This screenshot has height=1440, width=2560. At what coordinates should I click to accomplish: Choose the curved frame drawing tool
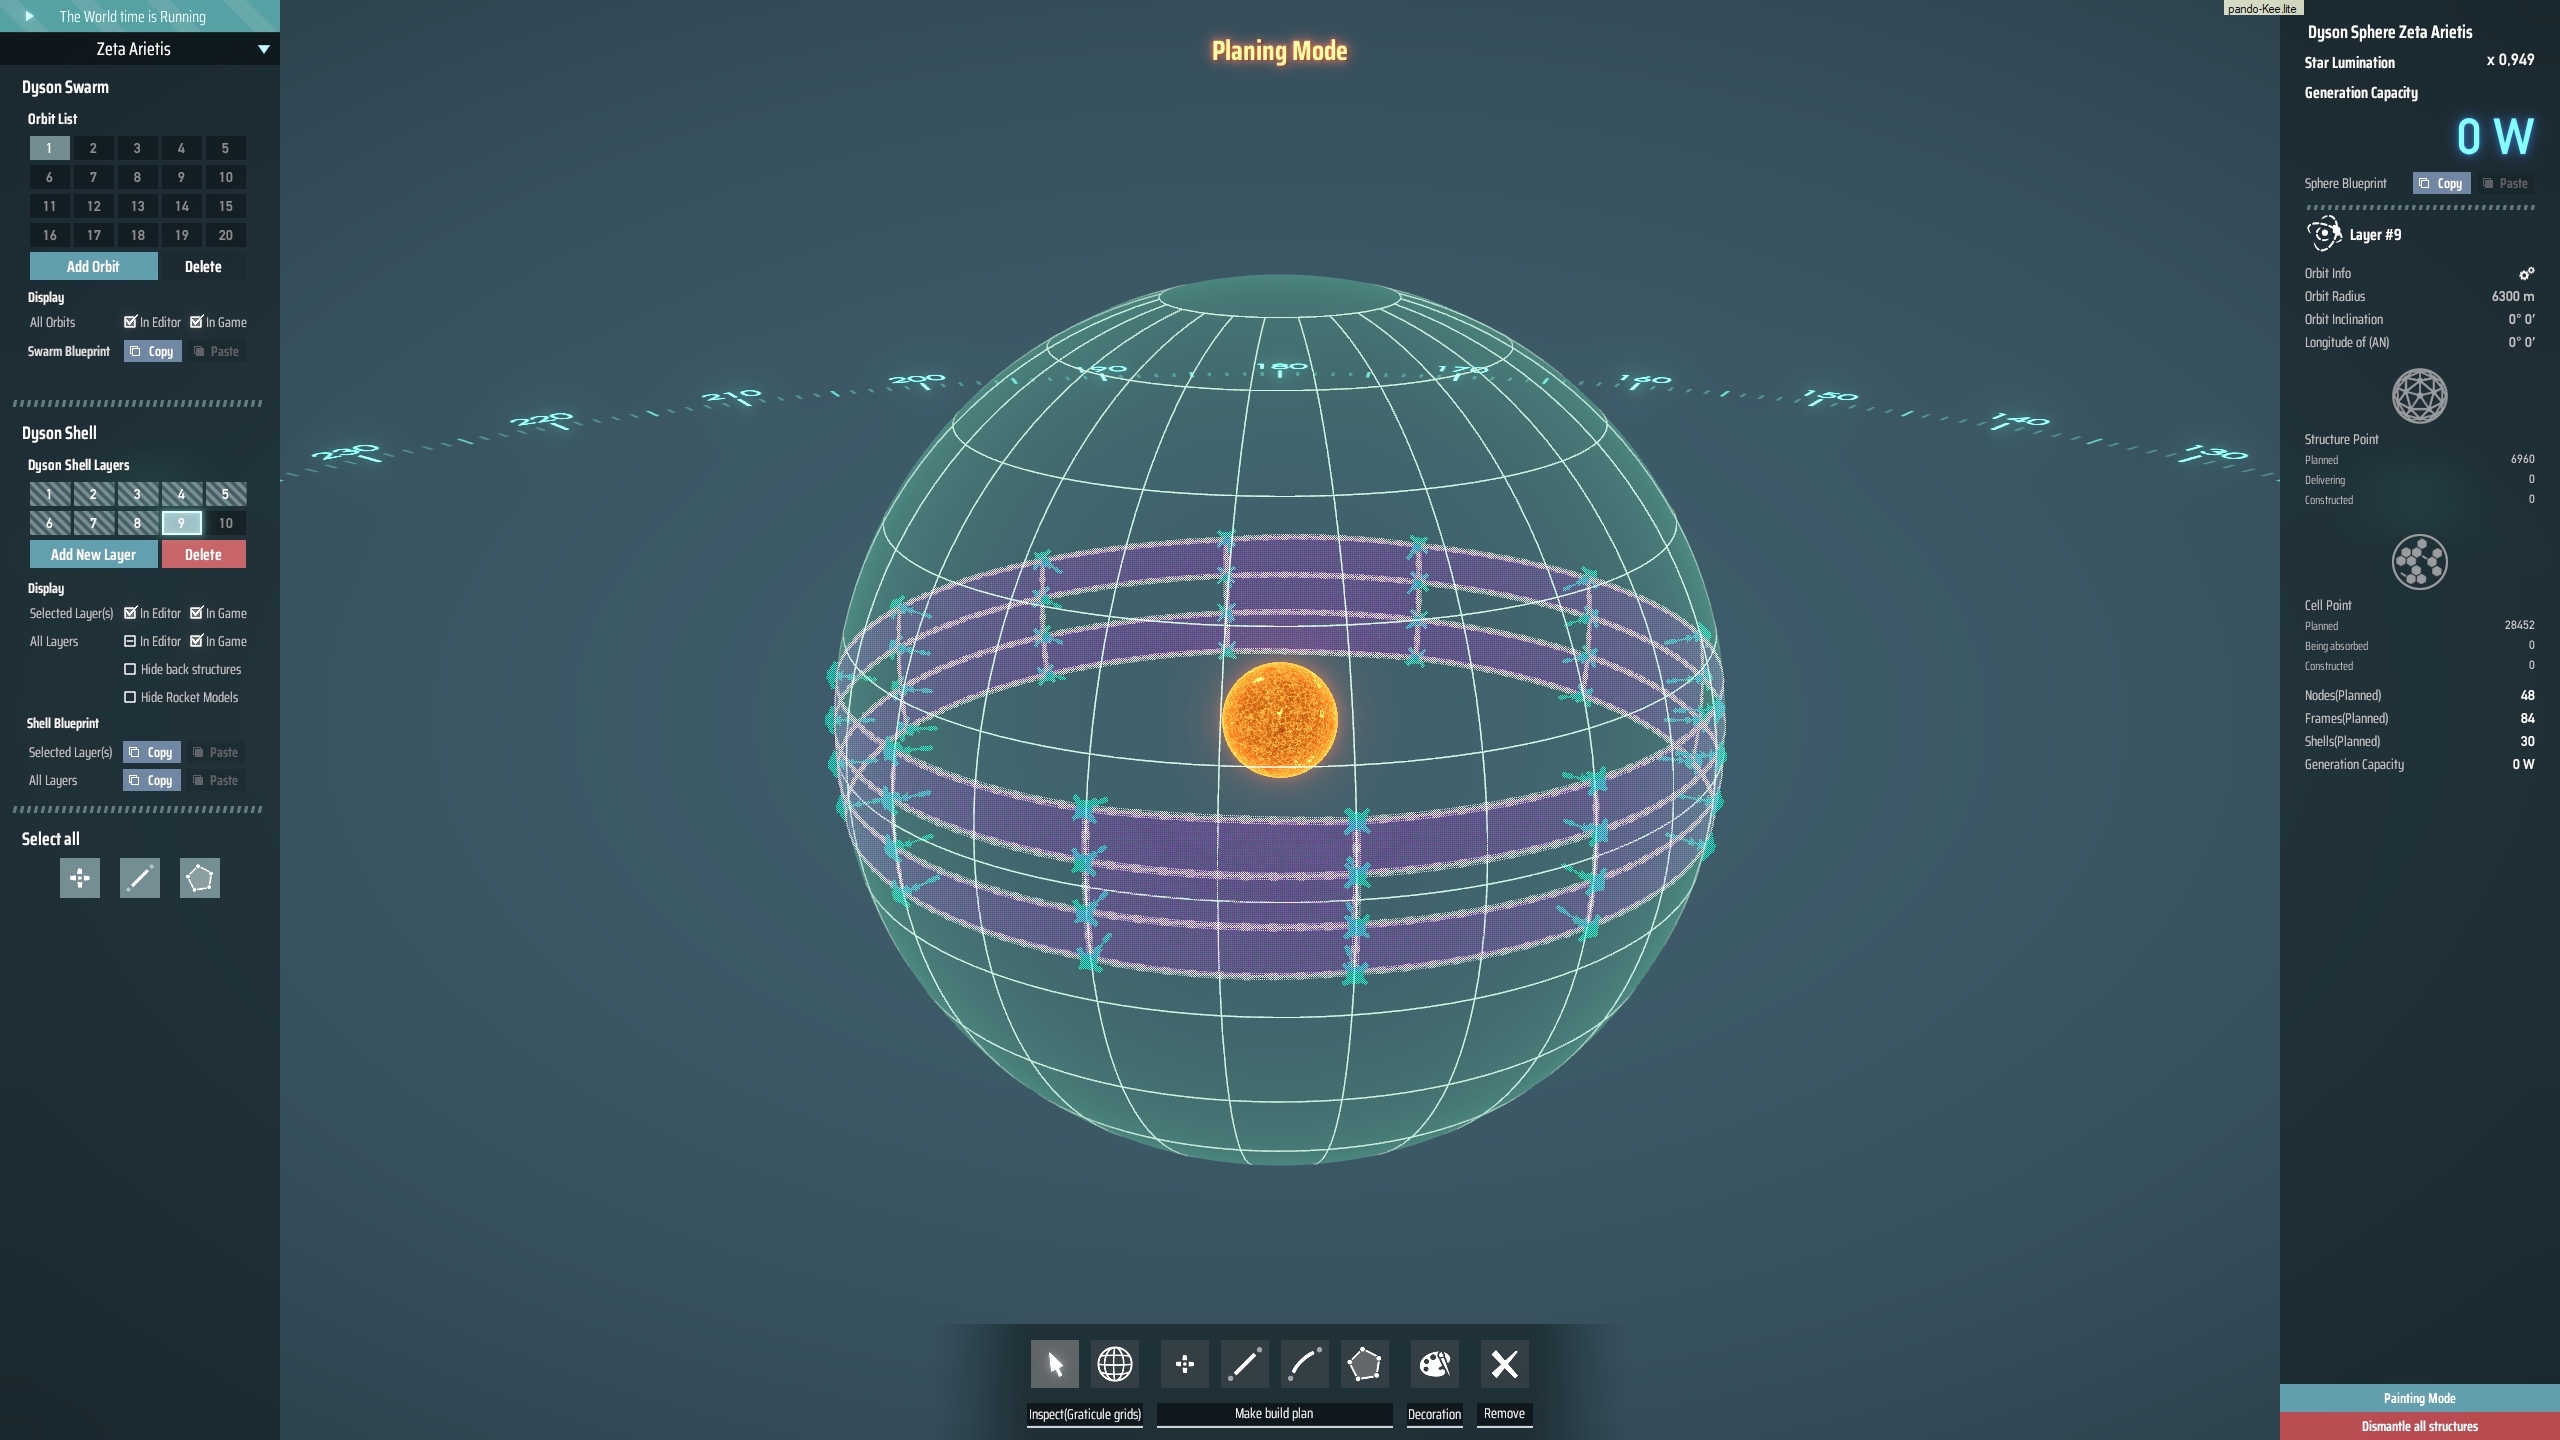click(x=1303, y=1363)
